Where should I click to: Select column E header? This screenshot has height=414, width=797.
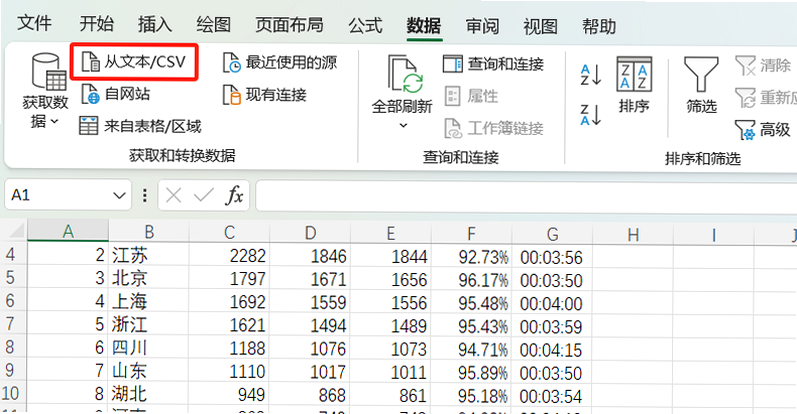pyautogui.click(x=390, y=233)
